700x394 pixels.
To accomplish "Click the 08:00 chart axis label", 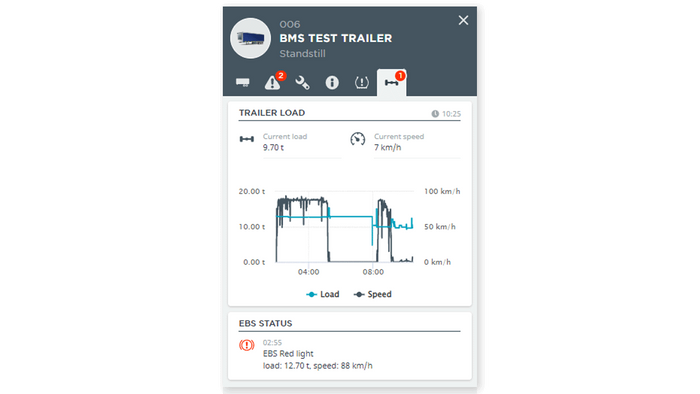I will 373,272.
